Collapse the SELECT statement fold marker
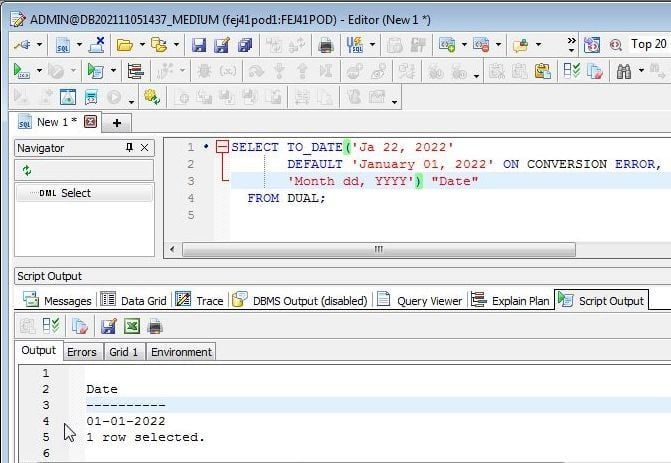 222,147
